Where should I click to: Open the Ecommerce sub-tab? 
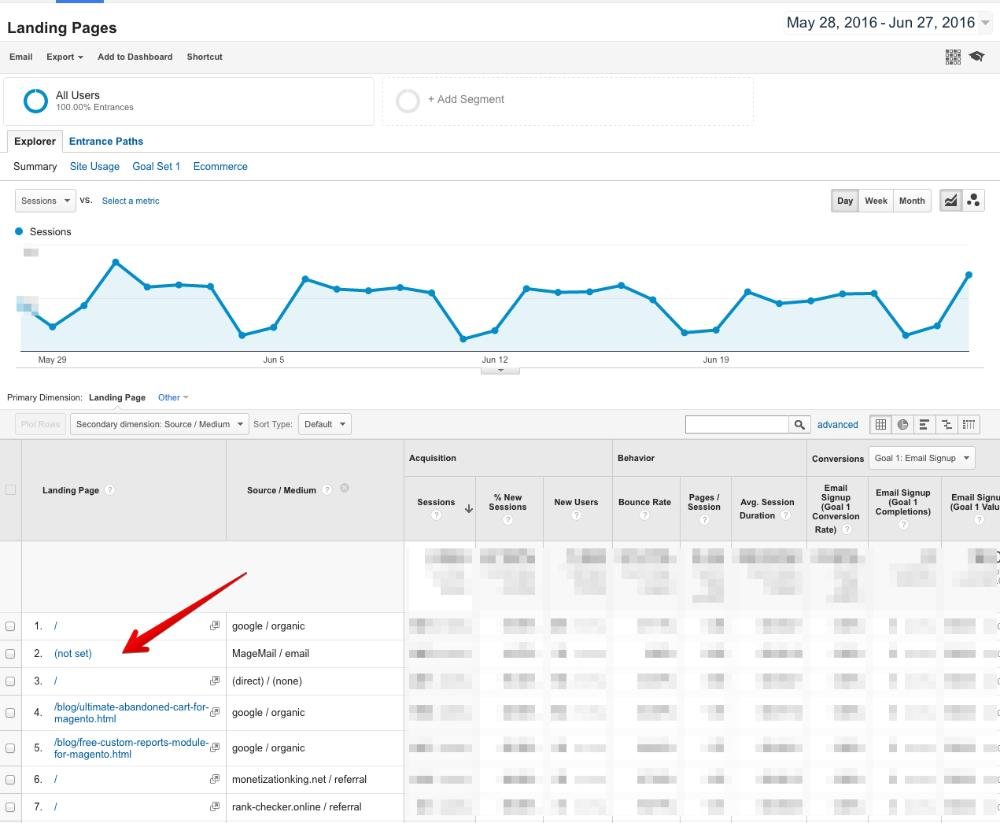point(220,166)
